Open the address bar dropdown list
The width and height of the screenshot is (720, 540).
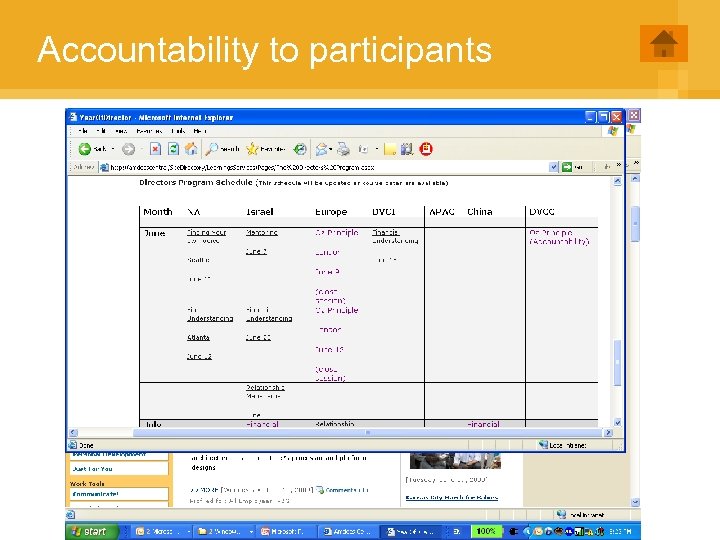[554, 167]
